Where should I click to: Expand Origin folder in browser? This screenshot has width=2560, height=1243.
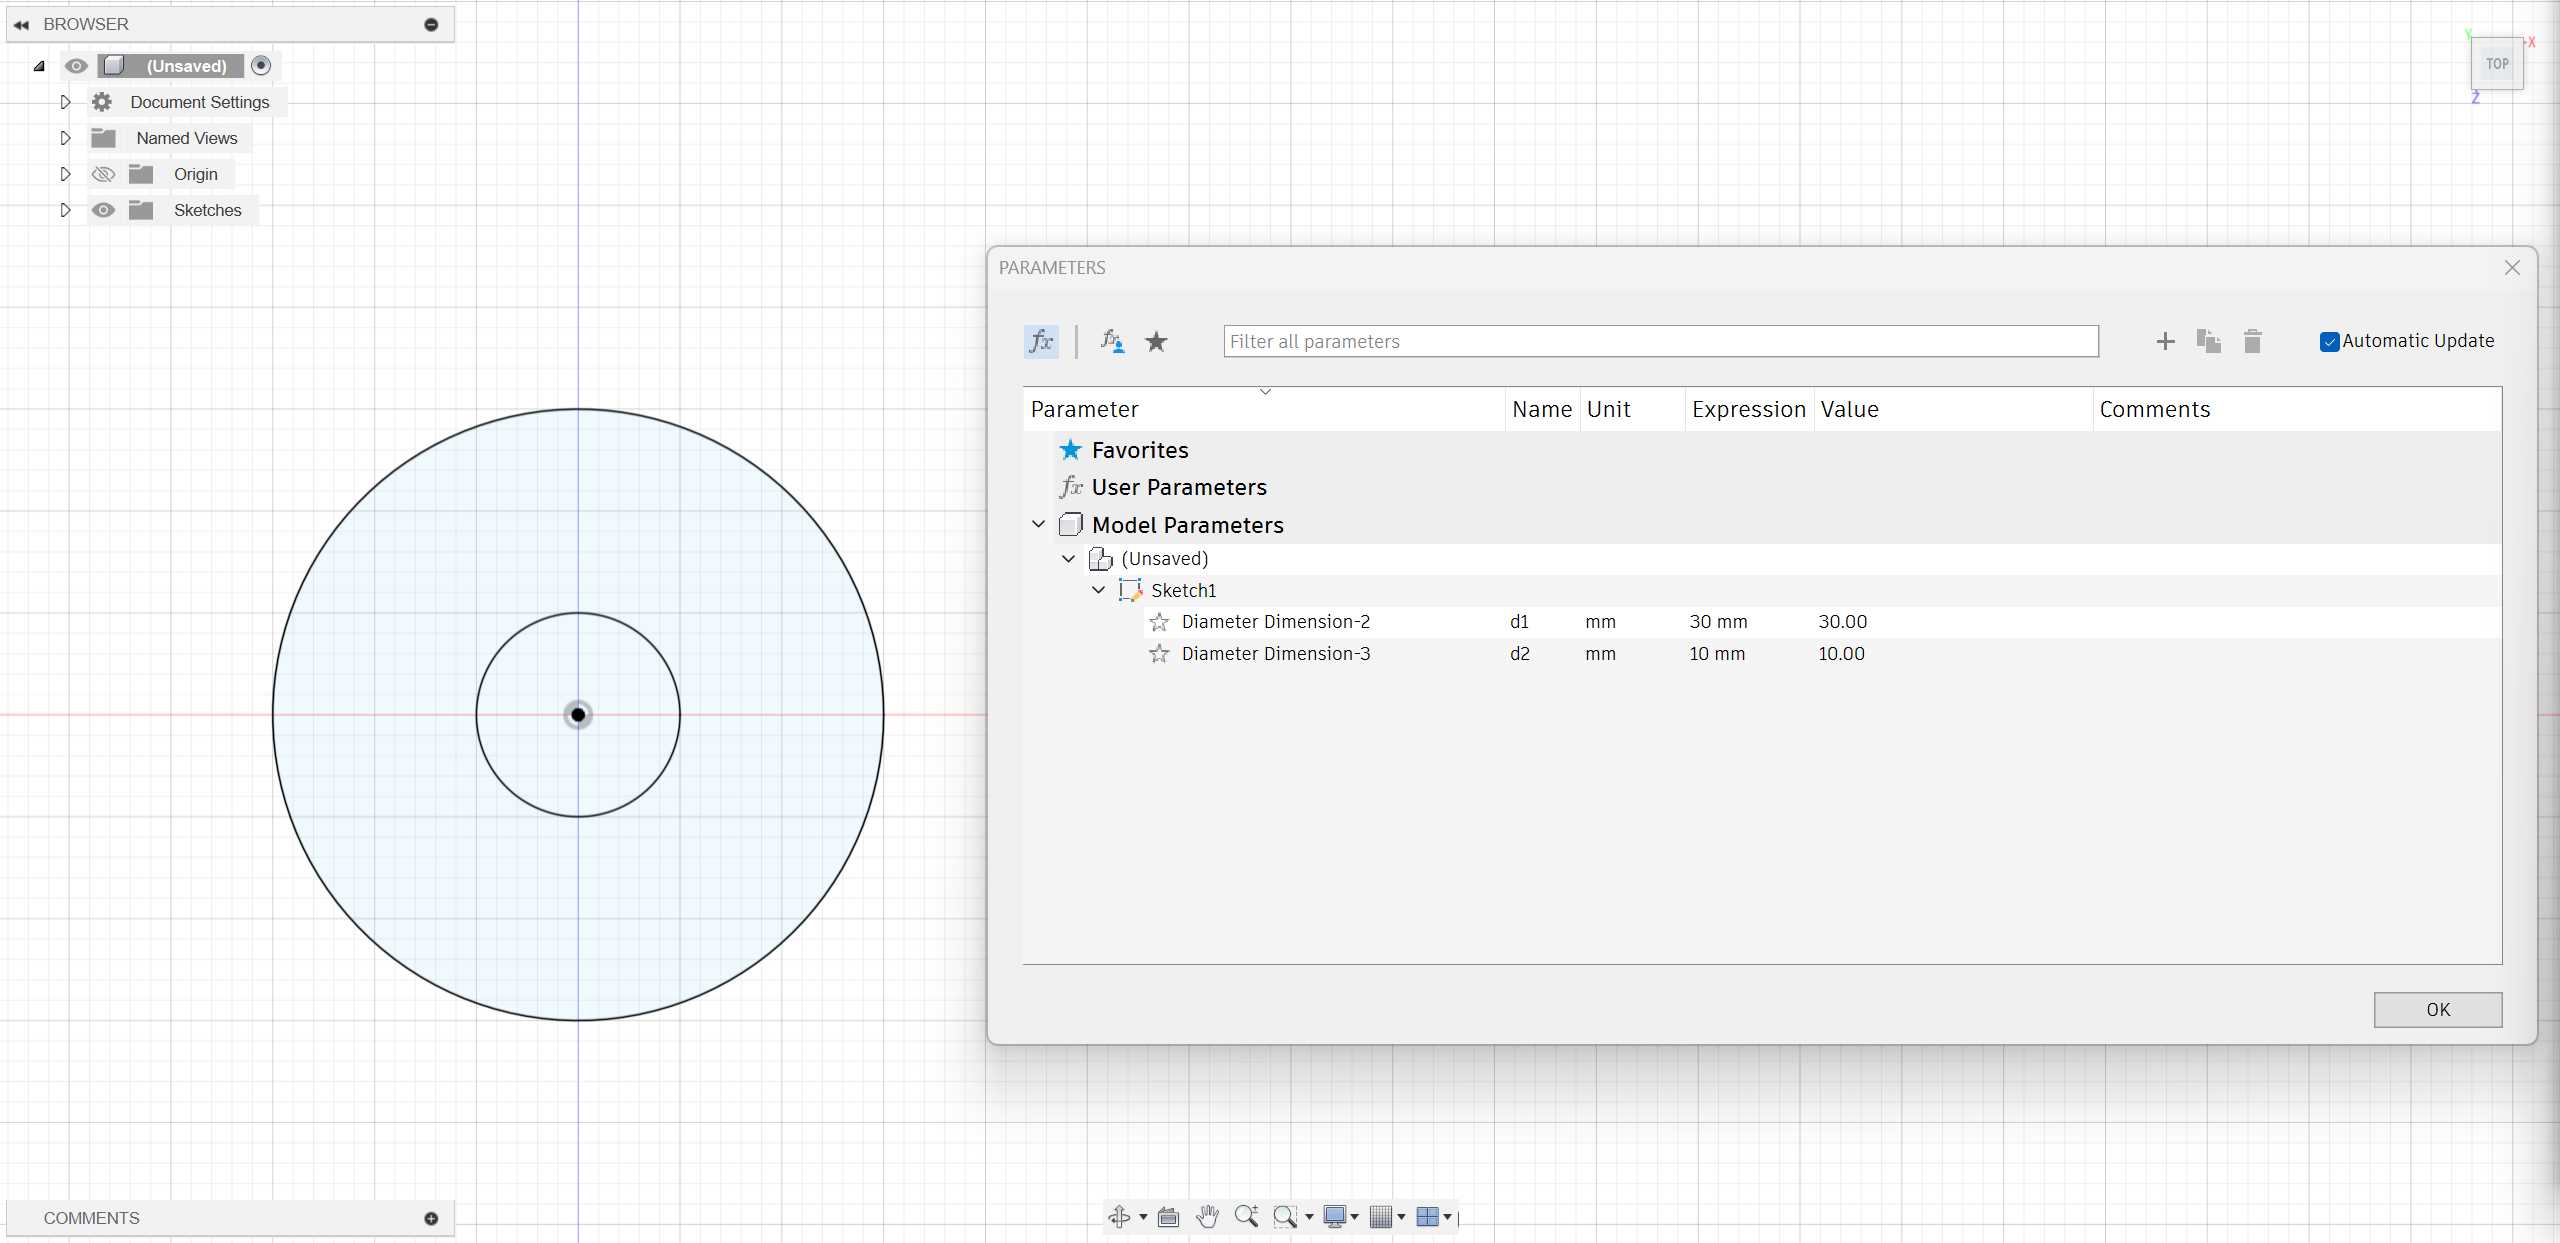click(x=65, y=174)
